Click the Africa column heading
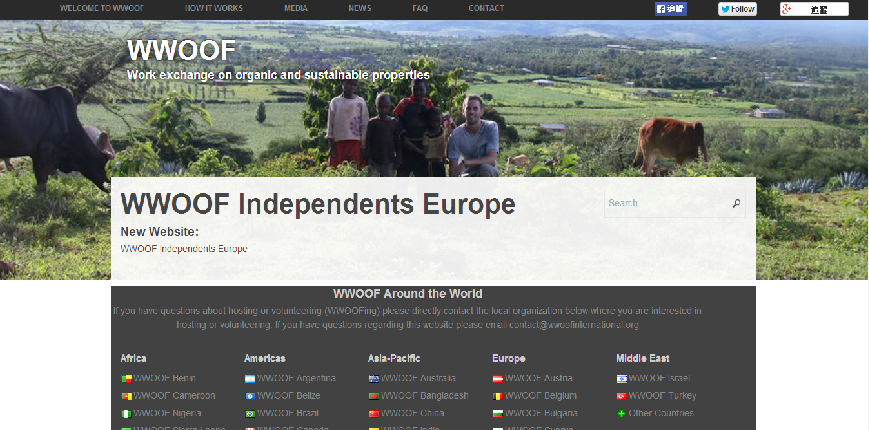 click(134, 359)
